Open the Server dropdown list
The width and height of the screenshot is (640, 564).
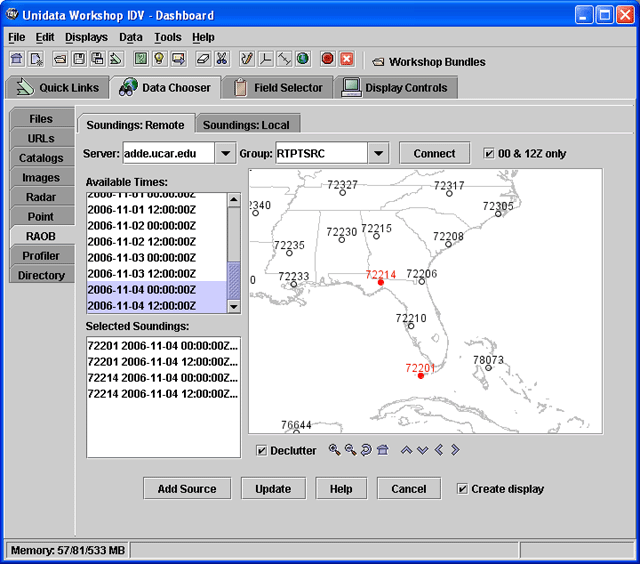[x=225, y=153]
